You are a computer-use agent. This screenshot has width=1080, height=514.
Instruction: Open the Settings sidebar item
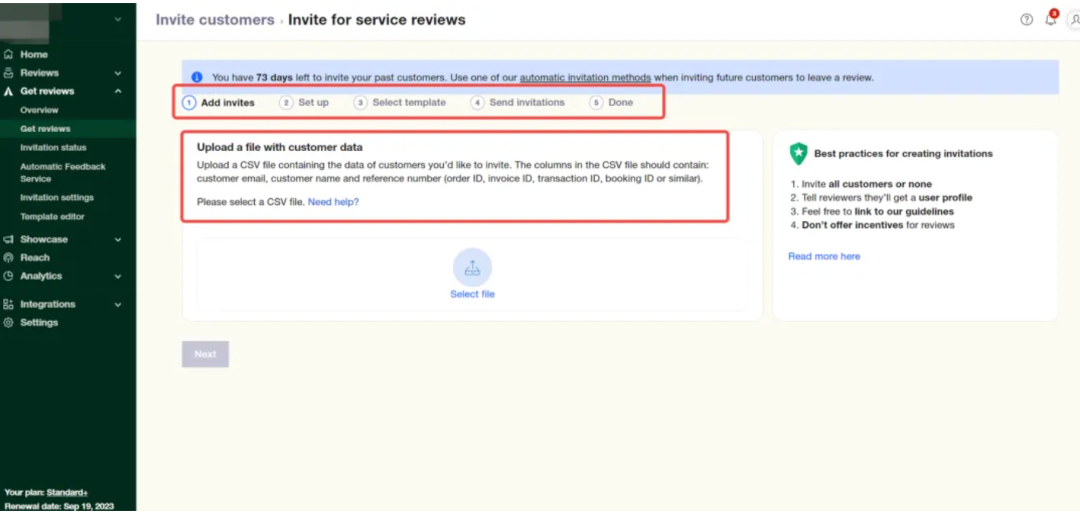coord(39,322)
